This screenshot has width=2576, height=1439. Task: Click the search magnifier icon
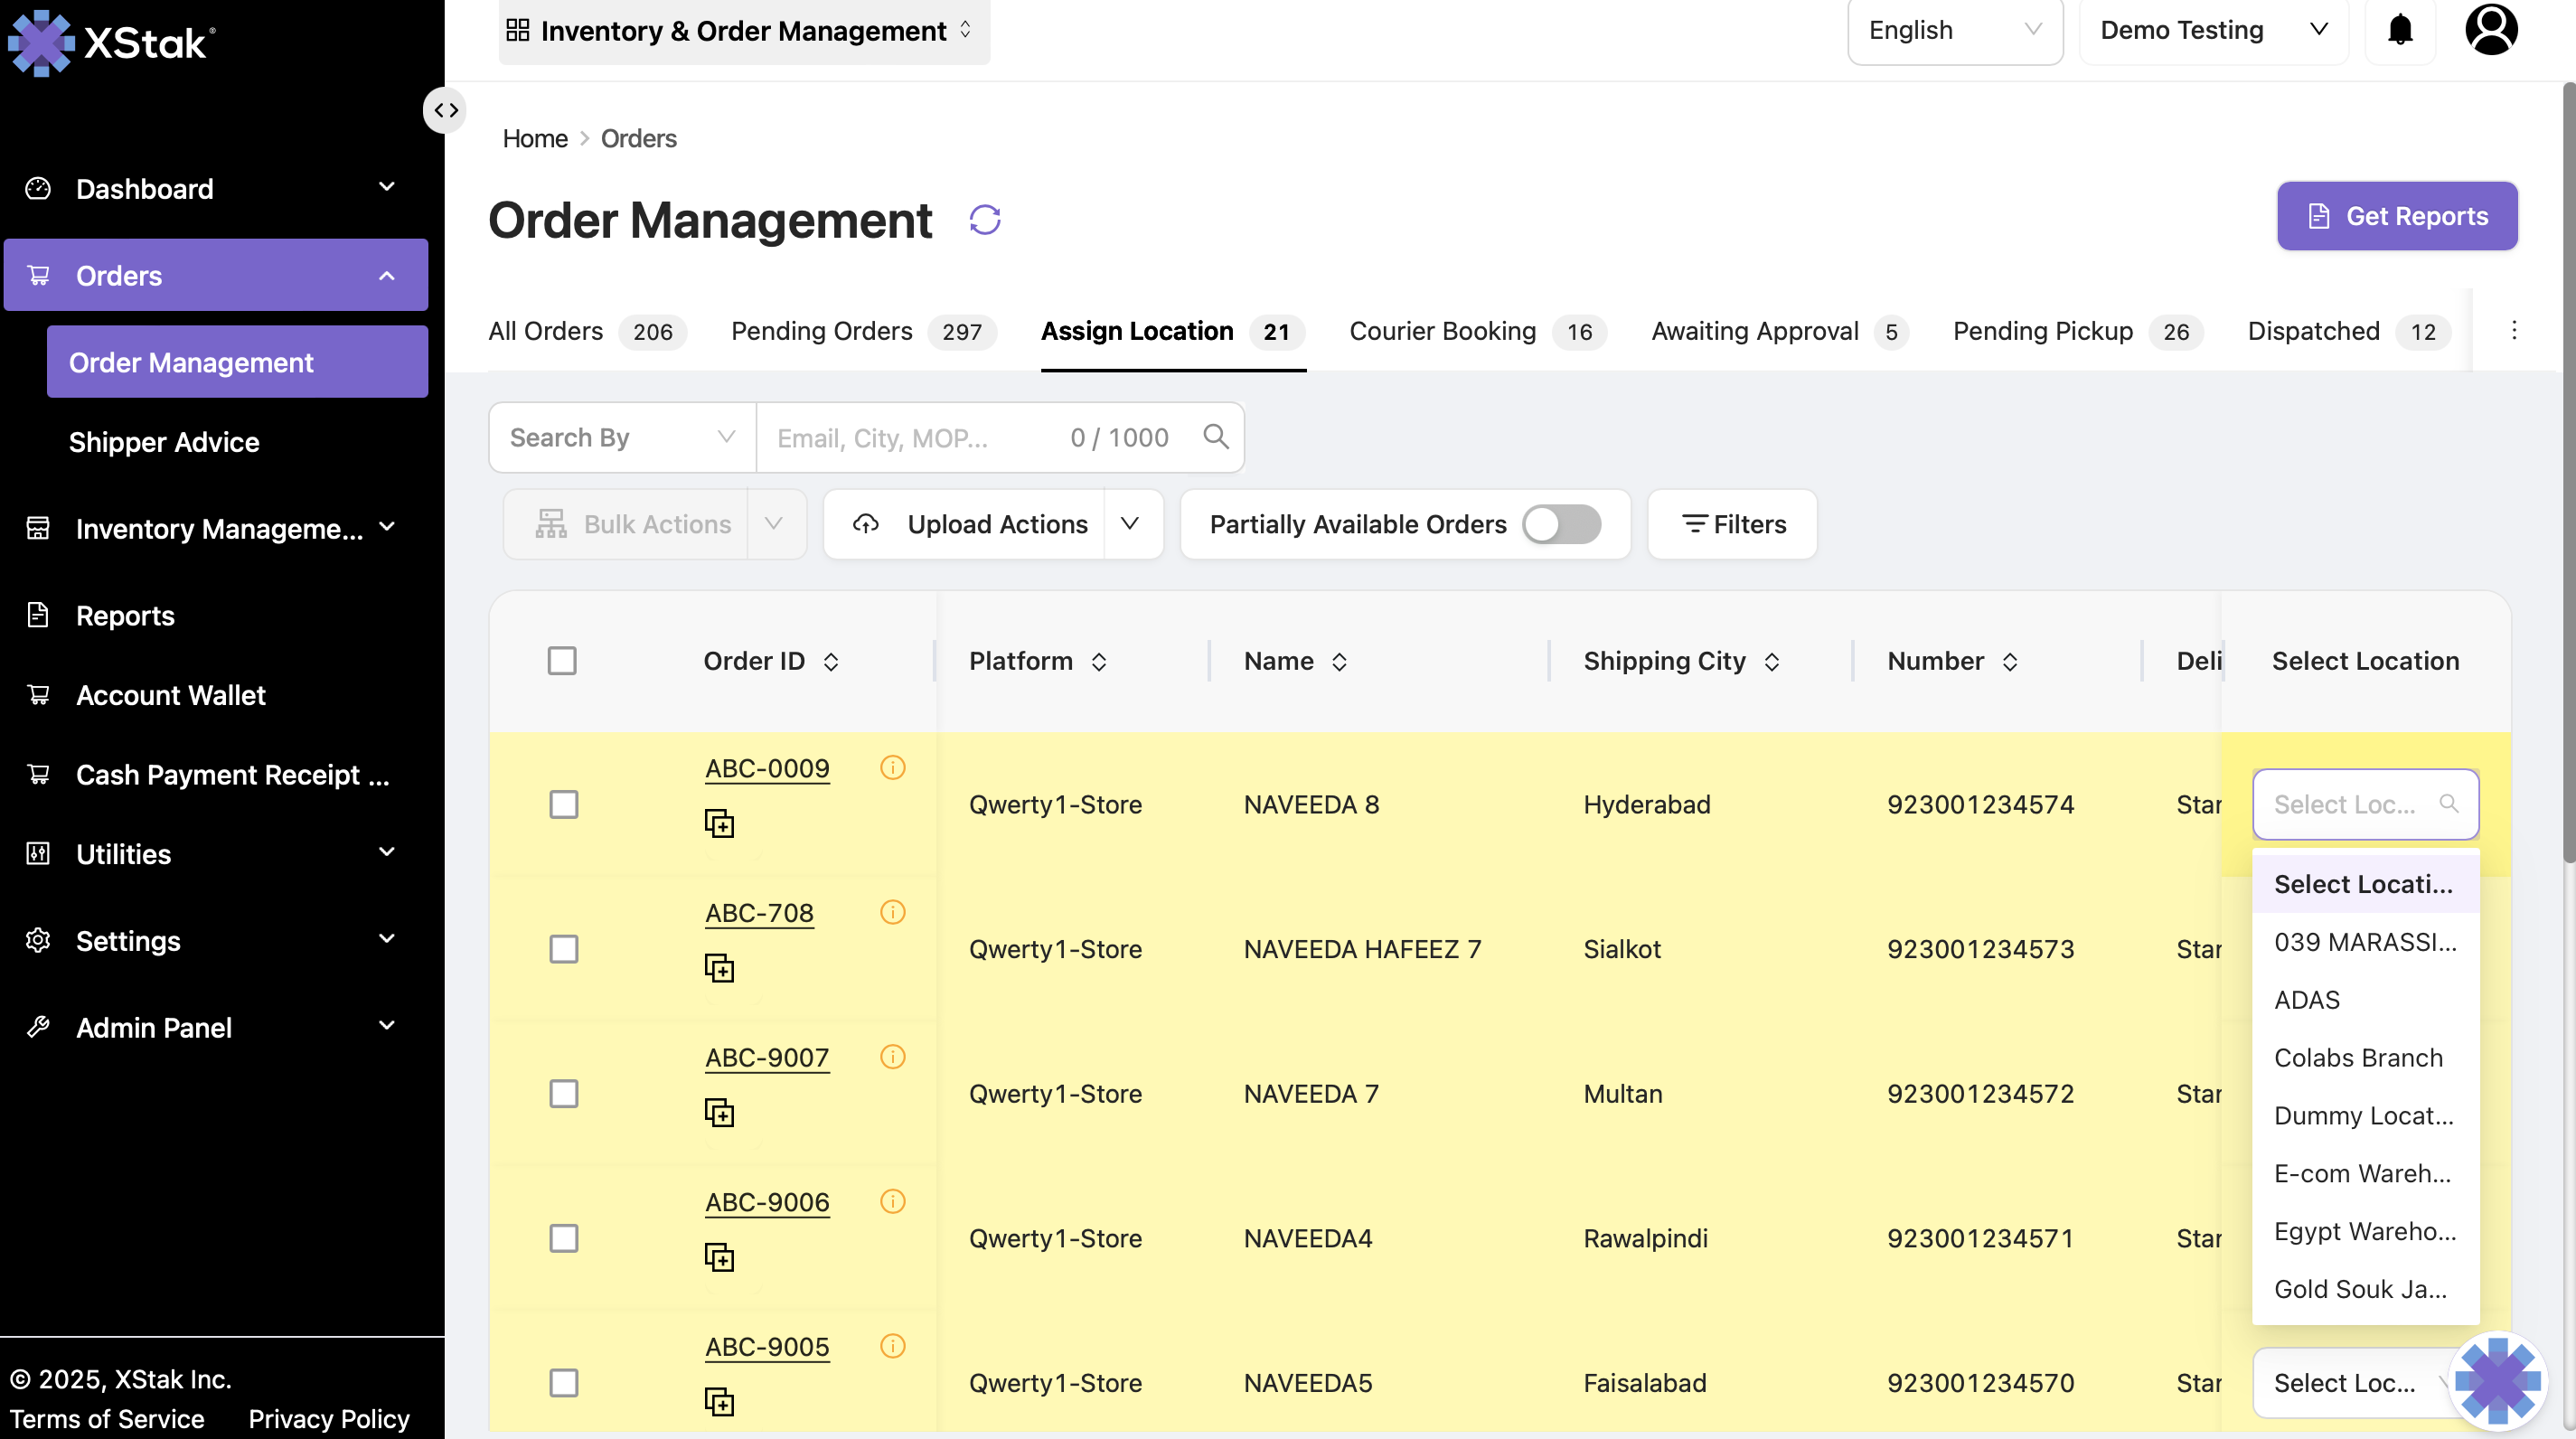tap(1215, 437)
